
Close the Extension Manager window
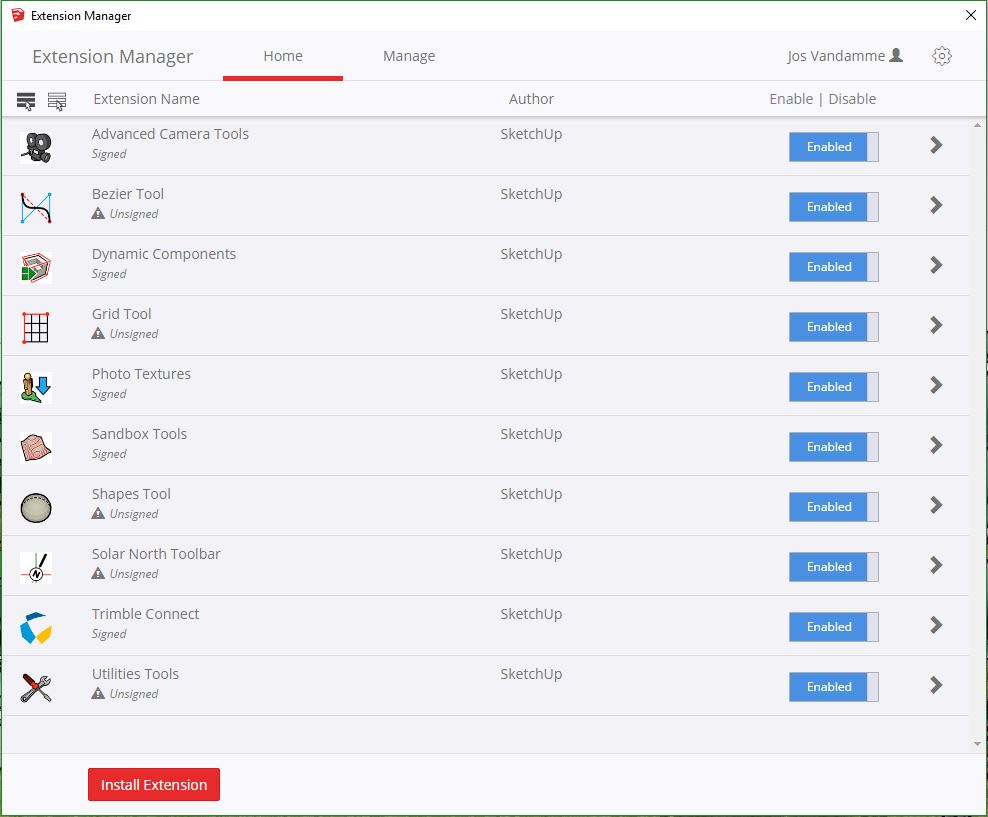coord(970,15)
